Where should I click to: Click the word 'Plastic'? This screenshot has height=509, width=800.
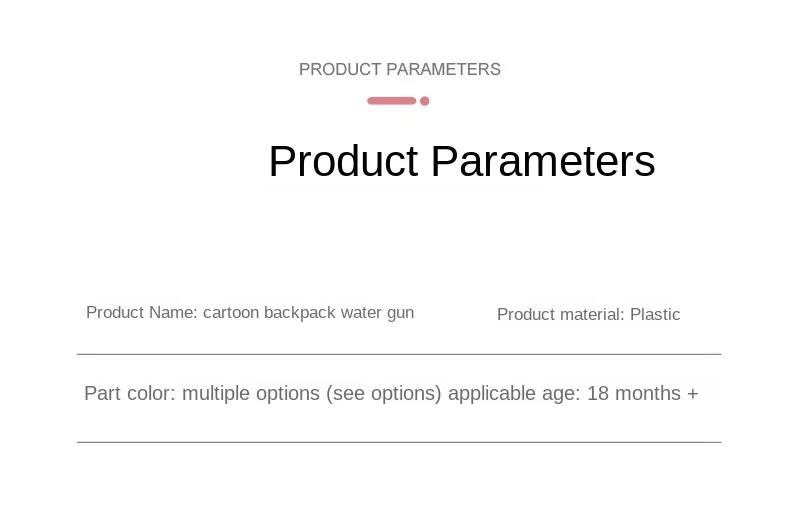[655, 314]
